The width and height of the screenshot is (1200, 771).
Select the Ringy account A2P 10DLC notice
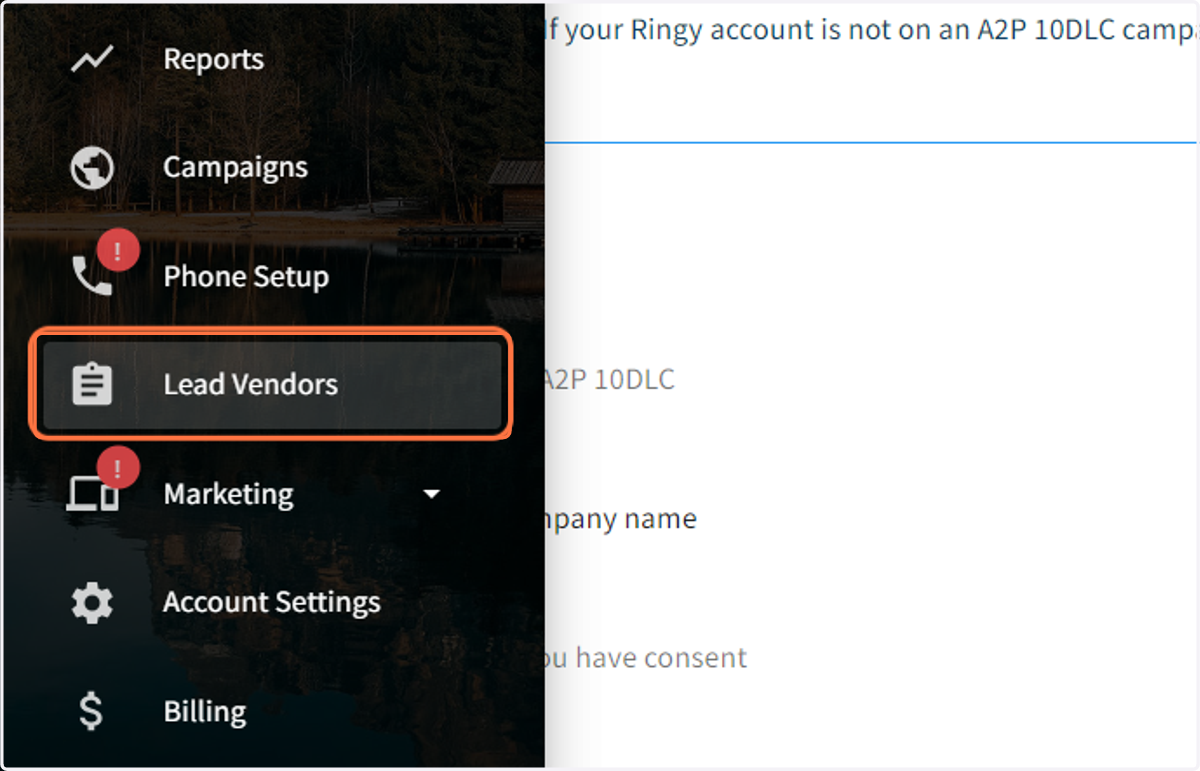point(869,30)
